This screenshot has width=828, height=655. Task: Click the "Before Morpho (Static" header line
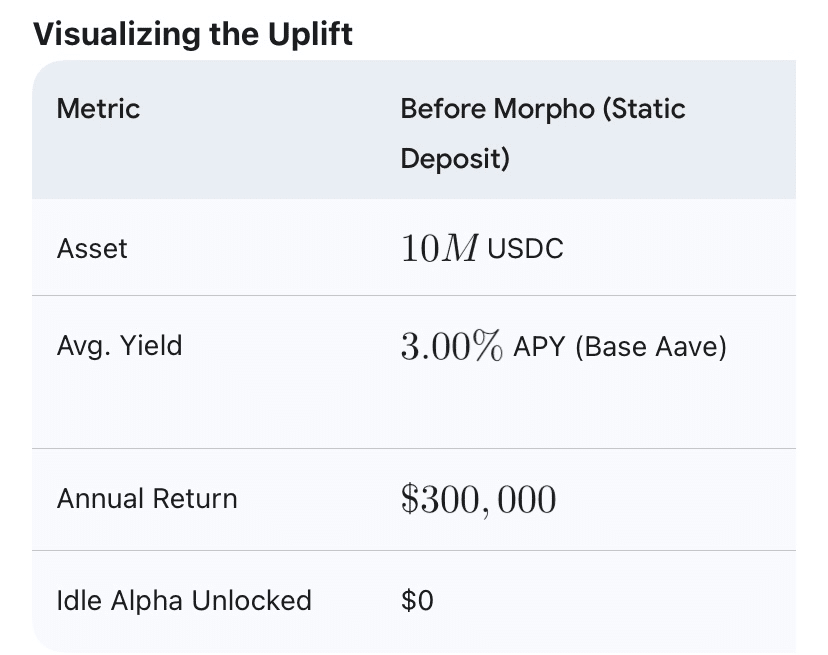click(x=542, y=108)
